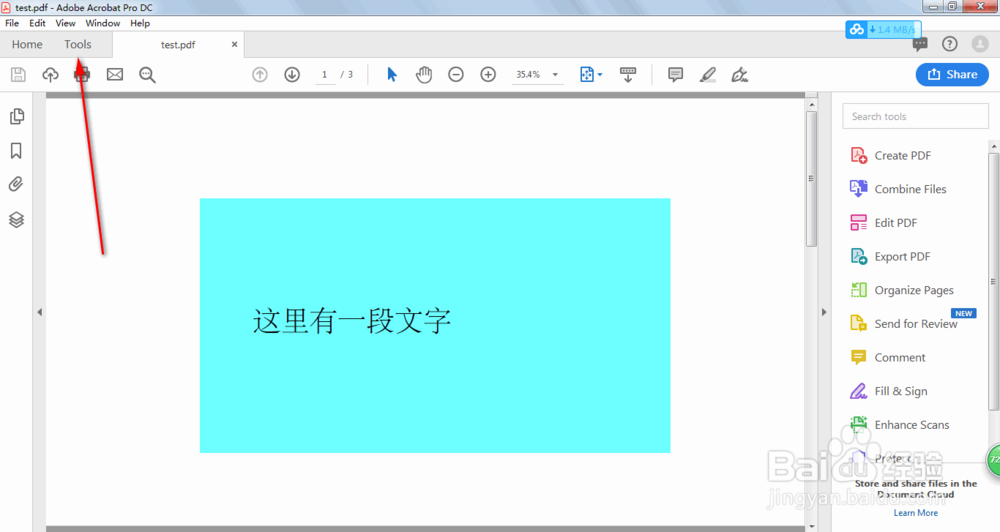Viewport: 1000px width, 532px height.
Task: Open the zoom level dropdown
Action: click(555, 75)
